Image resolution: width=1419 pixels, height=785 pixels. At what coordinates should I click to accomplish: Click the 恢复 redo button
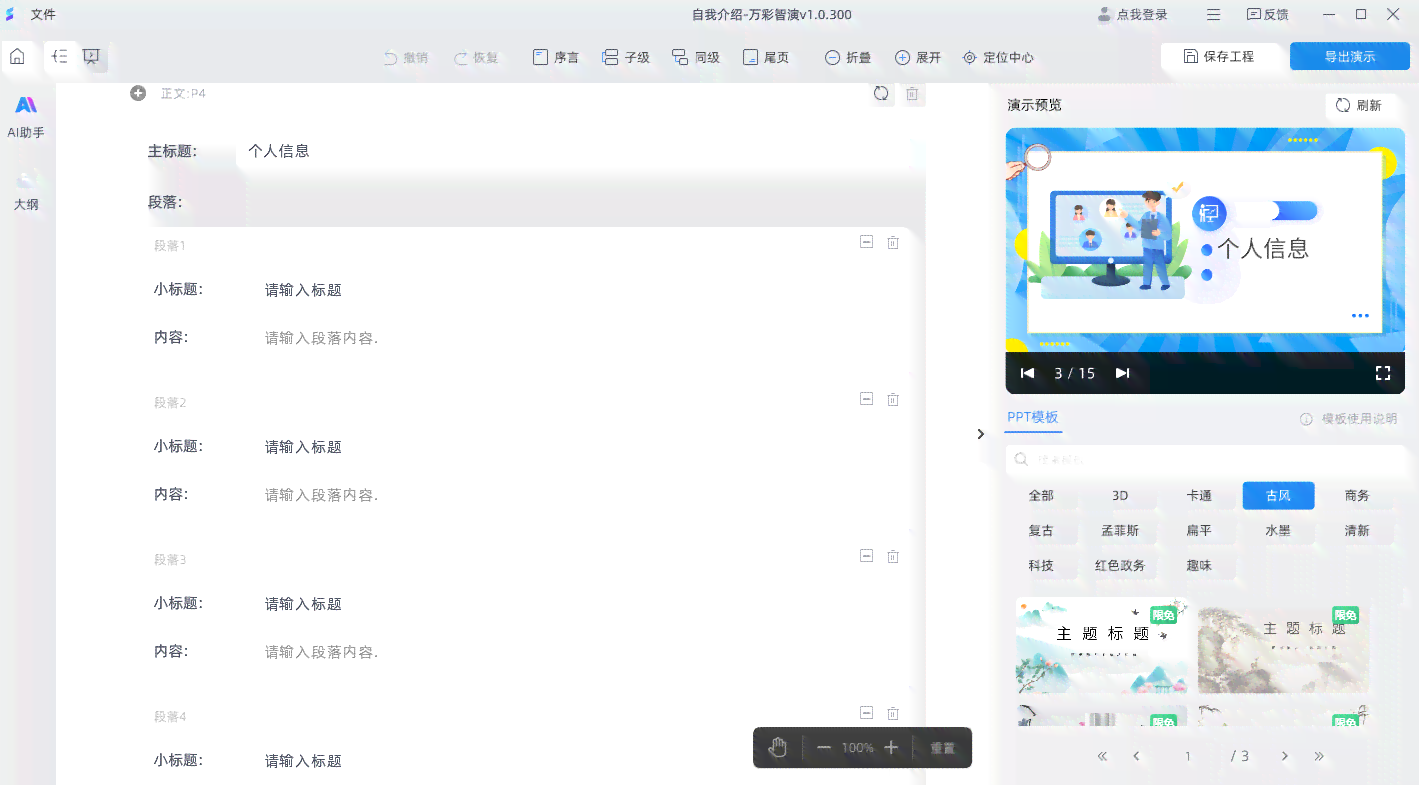coord(476,58)
